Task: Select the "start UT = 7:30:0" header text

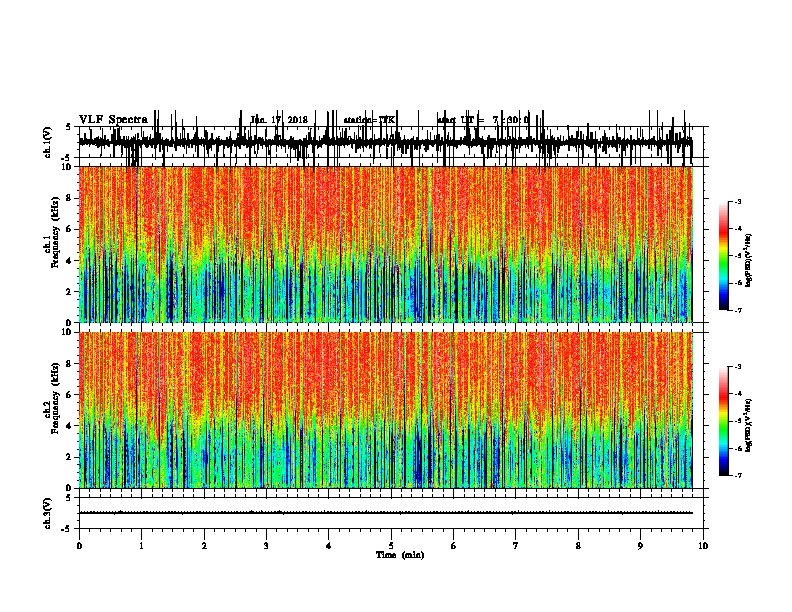Action: [x=483, y=120]
